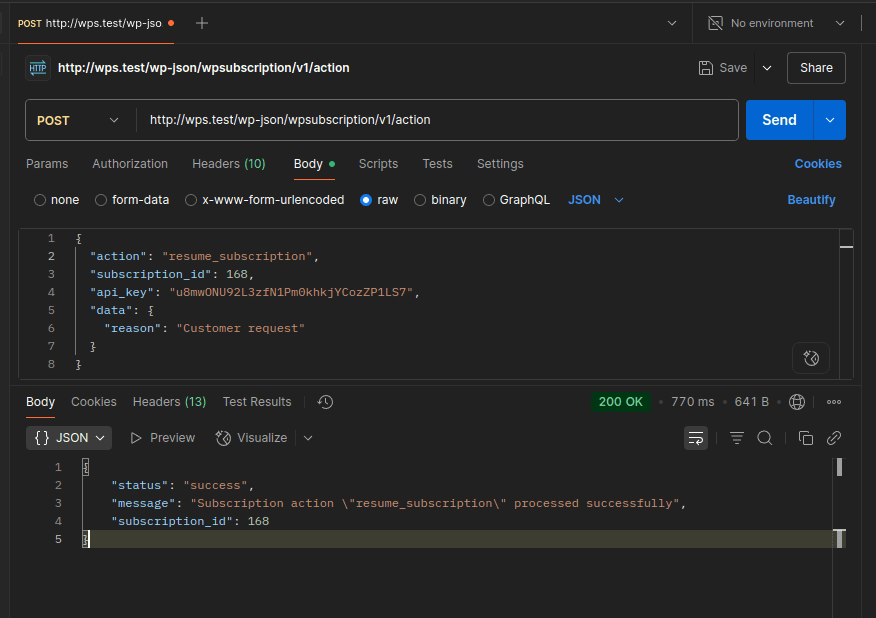Screen dimensions: 876x618
Task: Click the AI assistant icon in request editor
Action: coord(811,358)
